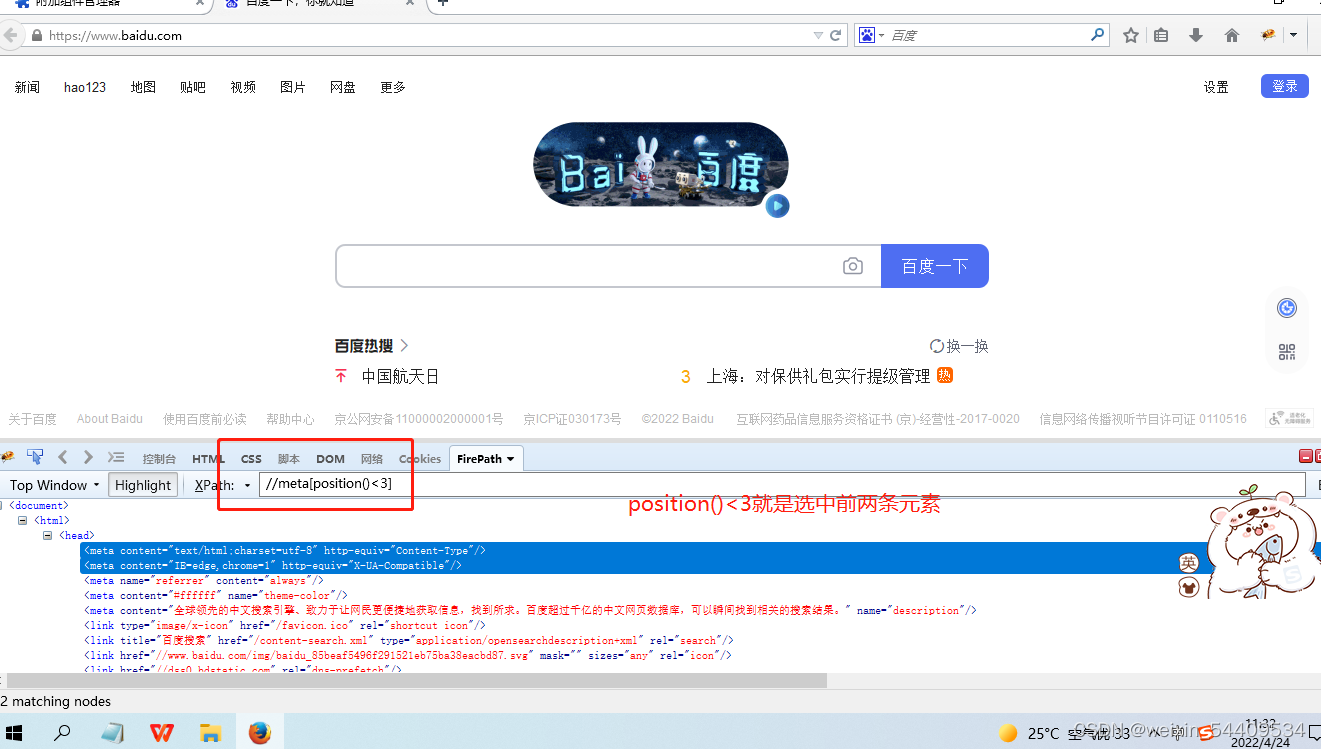This screenshot has width=1321, height=749.
Task: Toggle the Firebug command line icon
Action: point(116,457)
